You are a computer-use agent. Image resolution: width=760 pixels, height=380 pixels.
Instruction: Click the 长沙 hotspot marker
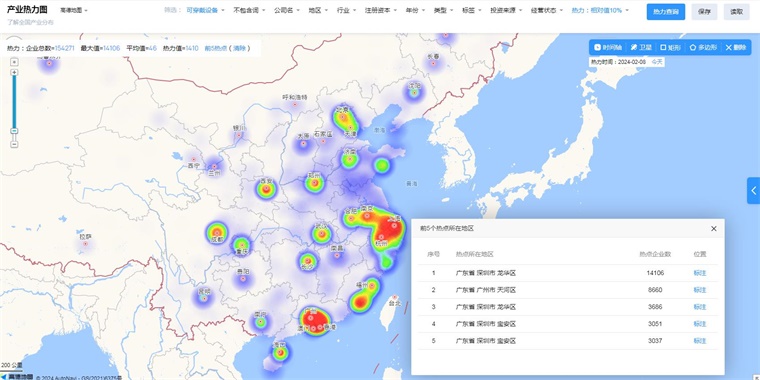(x=307, y=260)
